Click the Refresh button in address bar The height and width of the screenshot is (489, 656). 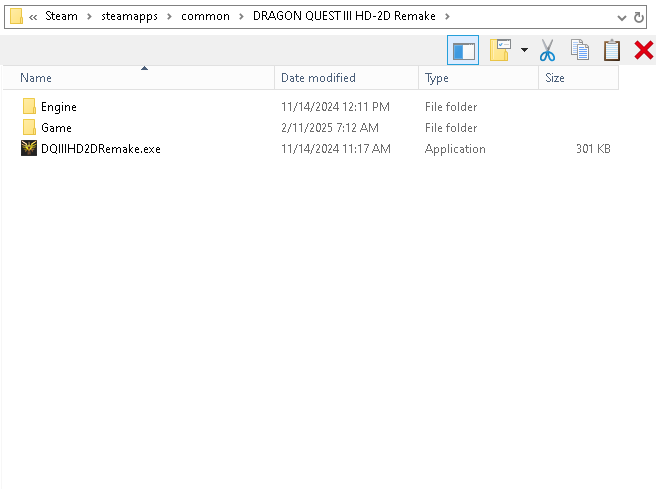tap(639, 17)
